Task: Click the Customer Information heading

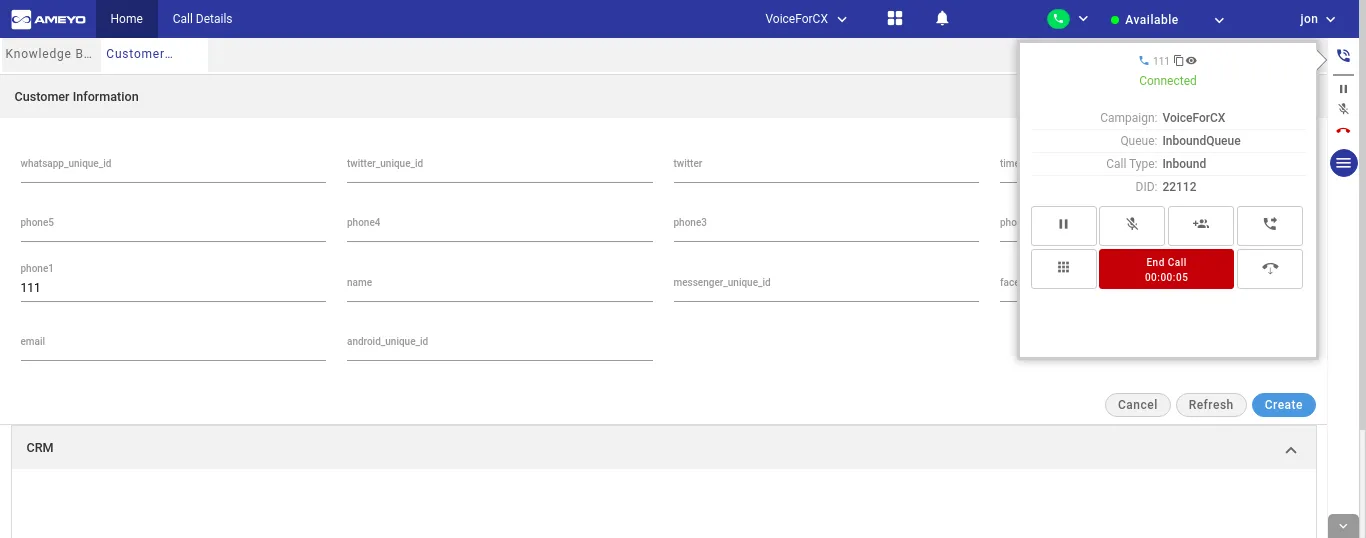Action: (77, 97)
